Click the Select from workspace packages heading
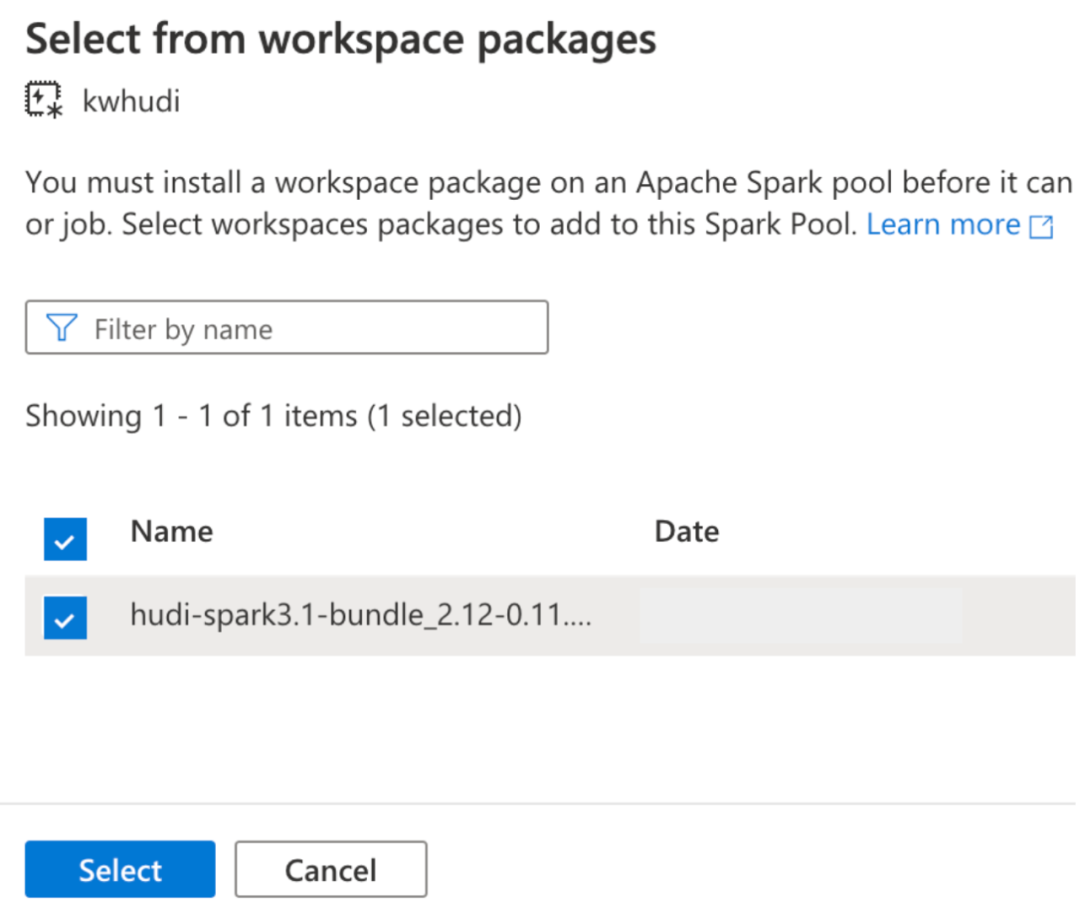Image resolution: width=1080 pixels, height=913 pixels. (340, 39)
